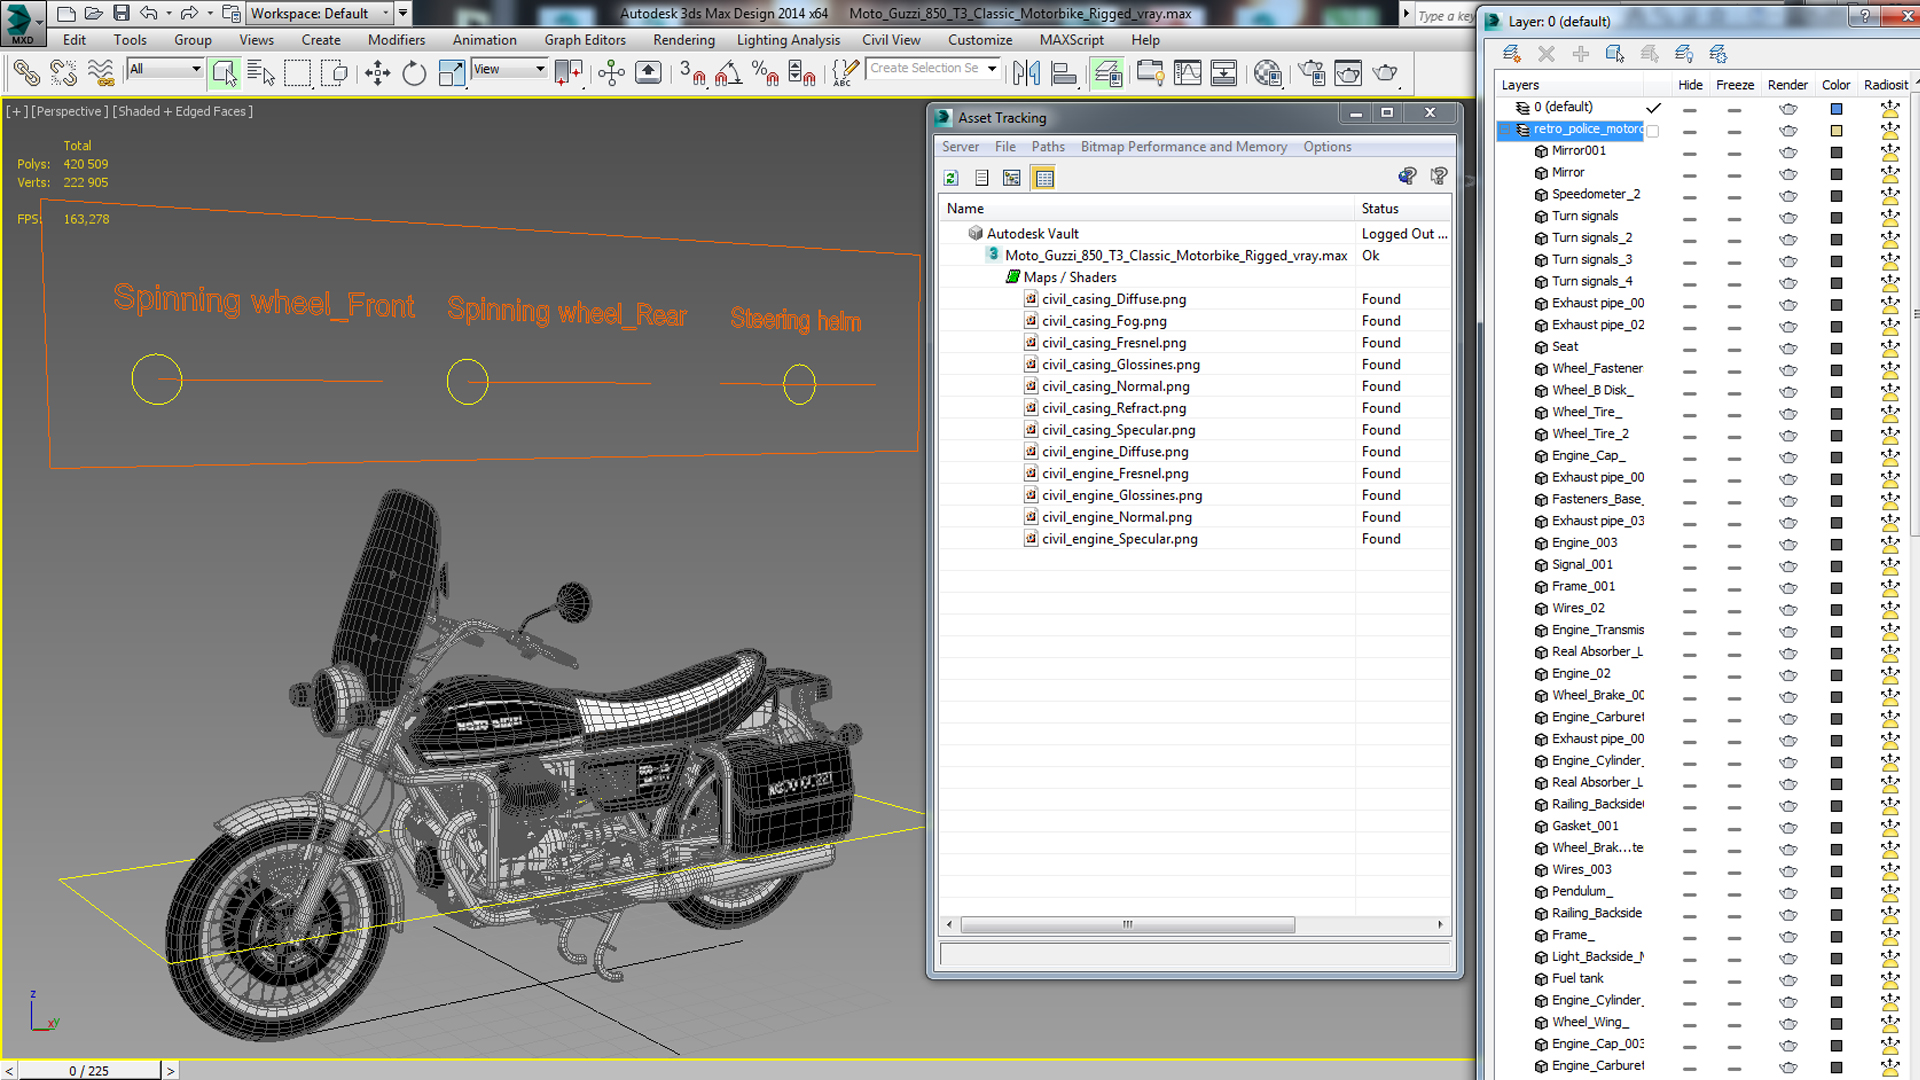The width and height of the screenshot is (1920, 1080).
Task: Open the Curve Editor icon
Action: tap(1187, 72)
